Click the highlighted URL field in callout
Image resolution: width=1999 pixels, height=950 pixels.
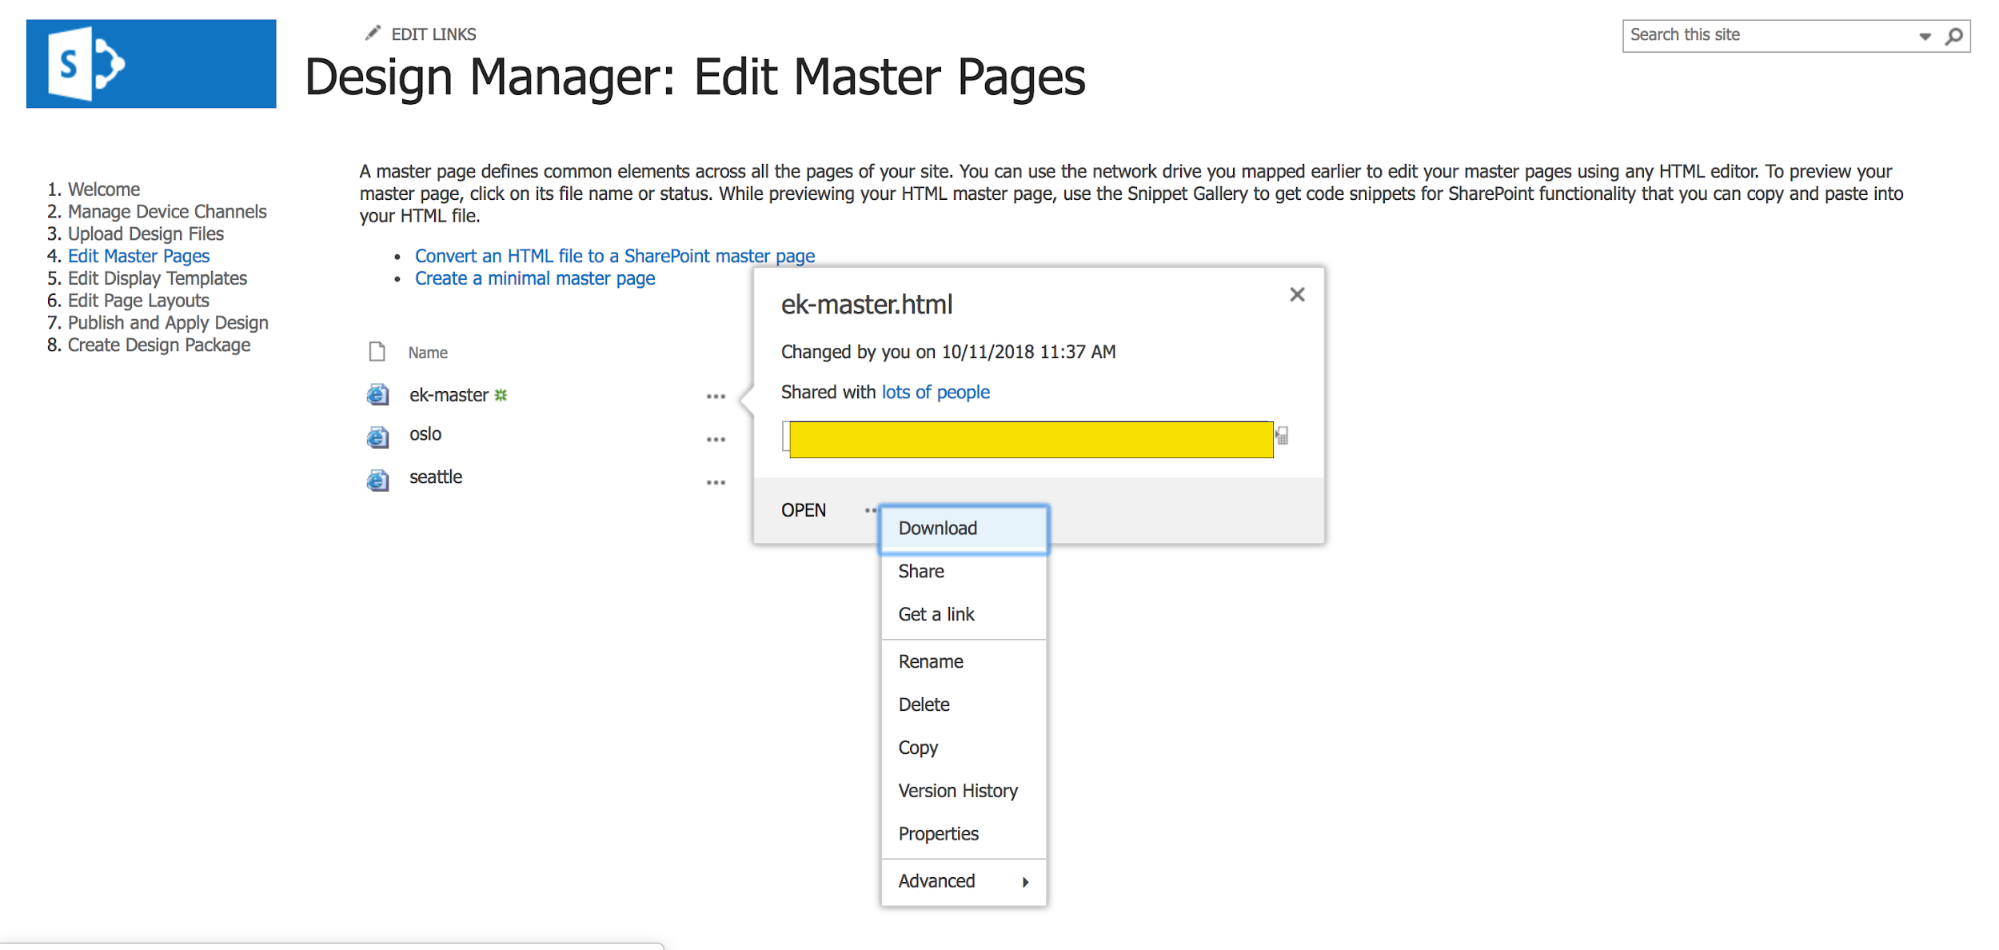click(1030, 439)
